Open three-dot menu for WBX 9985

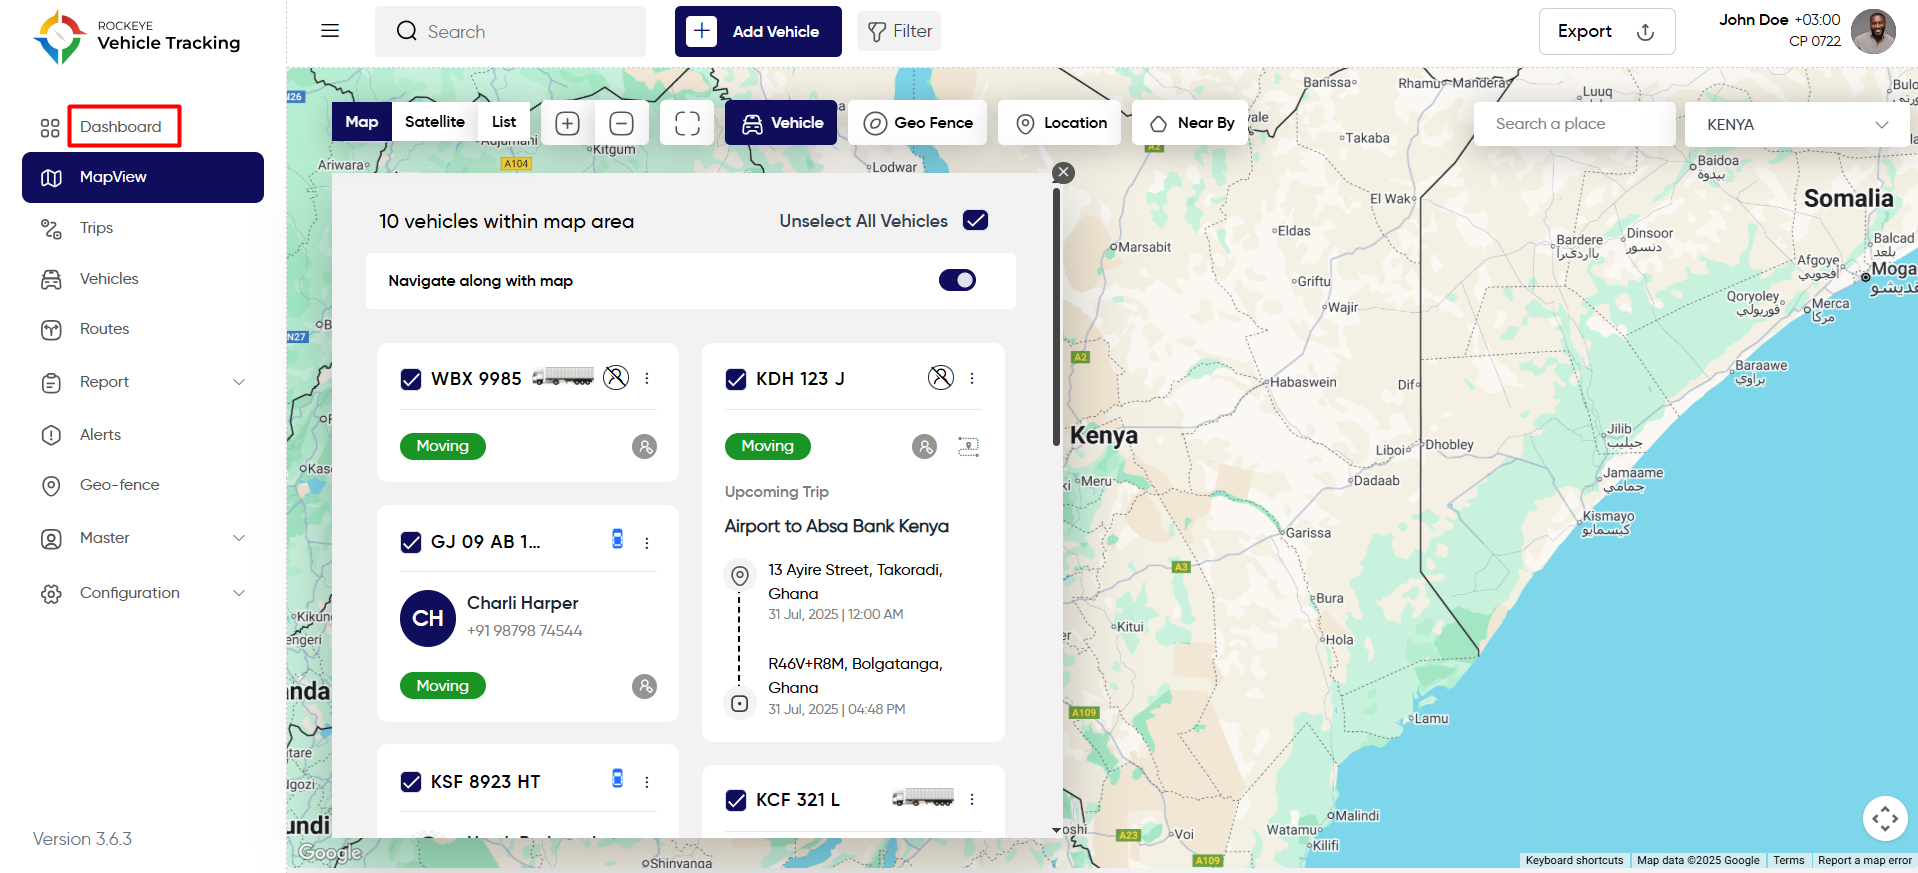point(647,378)
